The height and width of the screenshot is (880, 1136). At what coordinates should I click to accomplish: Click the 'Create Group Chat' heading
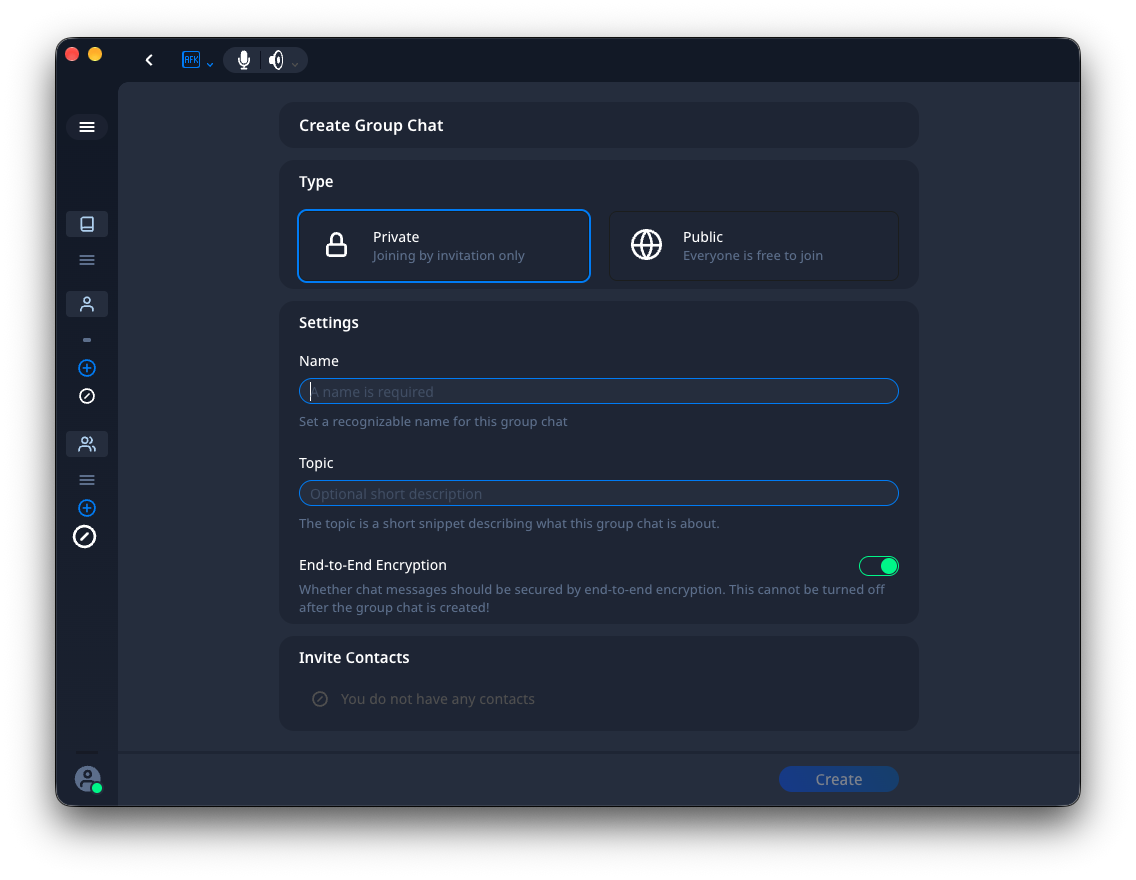click(371, 126)
